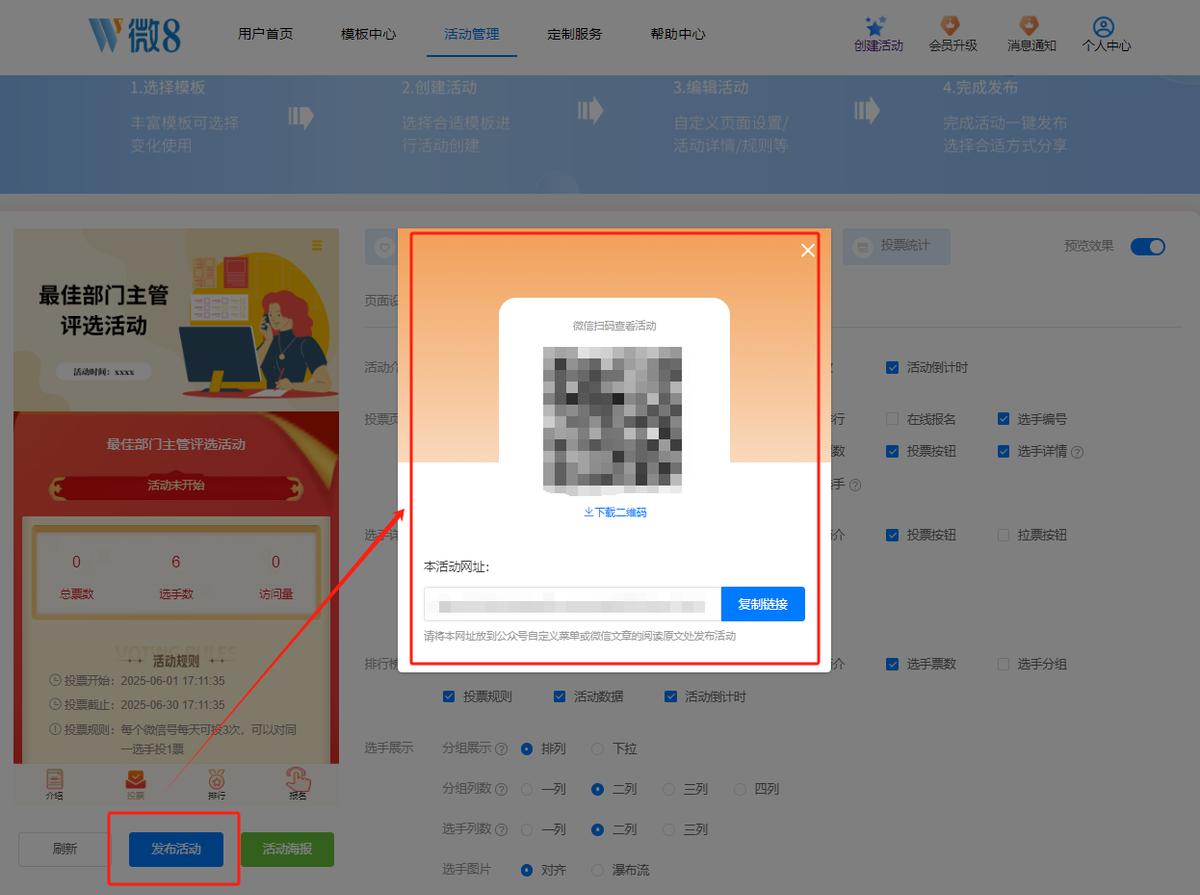Viewport: 1200px width, 895px height.
Task: Toggle 投票按钮 checkbox beside 拉票按钮
Action: click(x=892, y=535)
